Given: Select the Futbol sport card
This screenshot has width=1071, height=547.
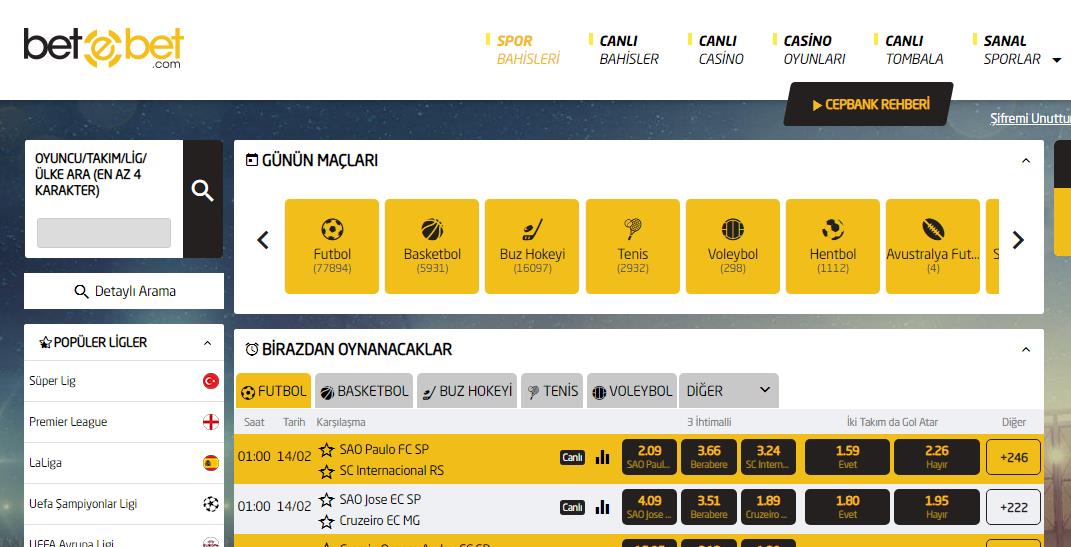Looking at the screenshot, I should tap(332, 247).
